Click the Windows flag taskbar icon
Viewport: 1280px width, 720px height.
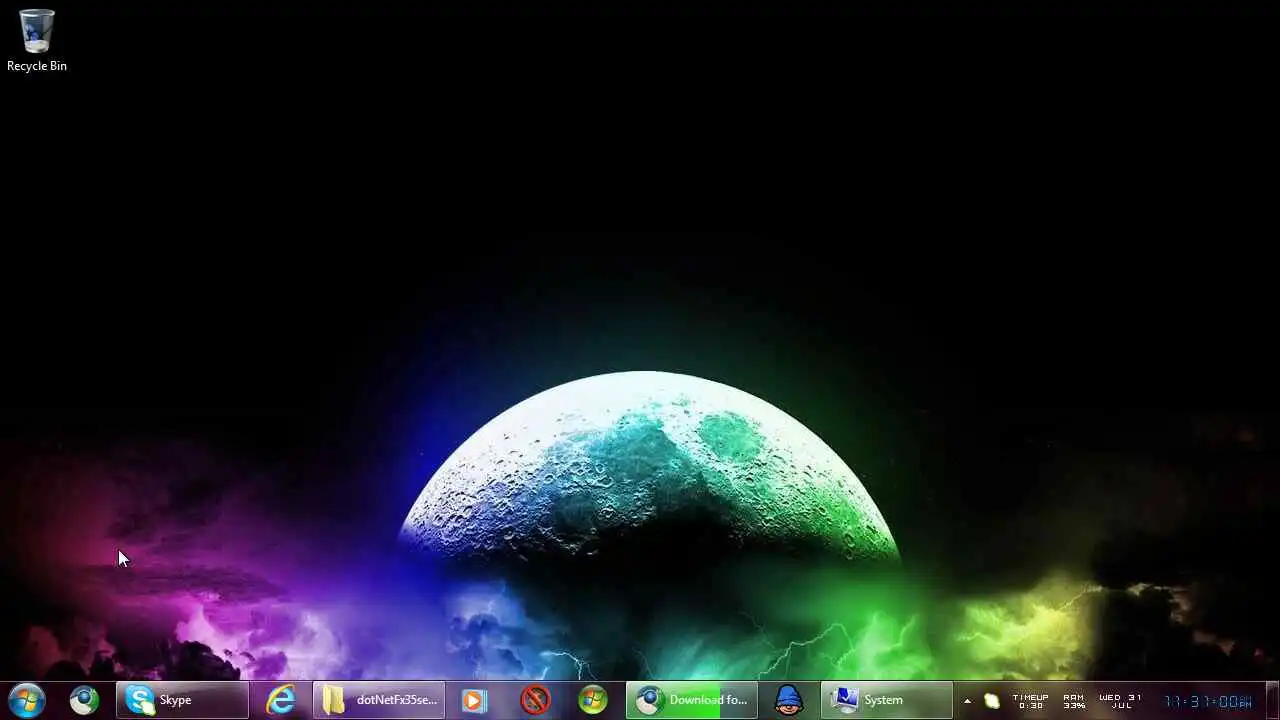[x=593, y=700]
